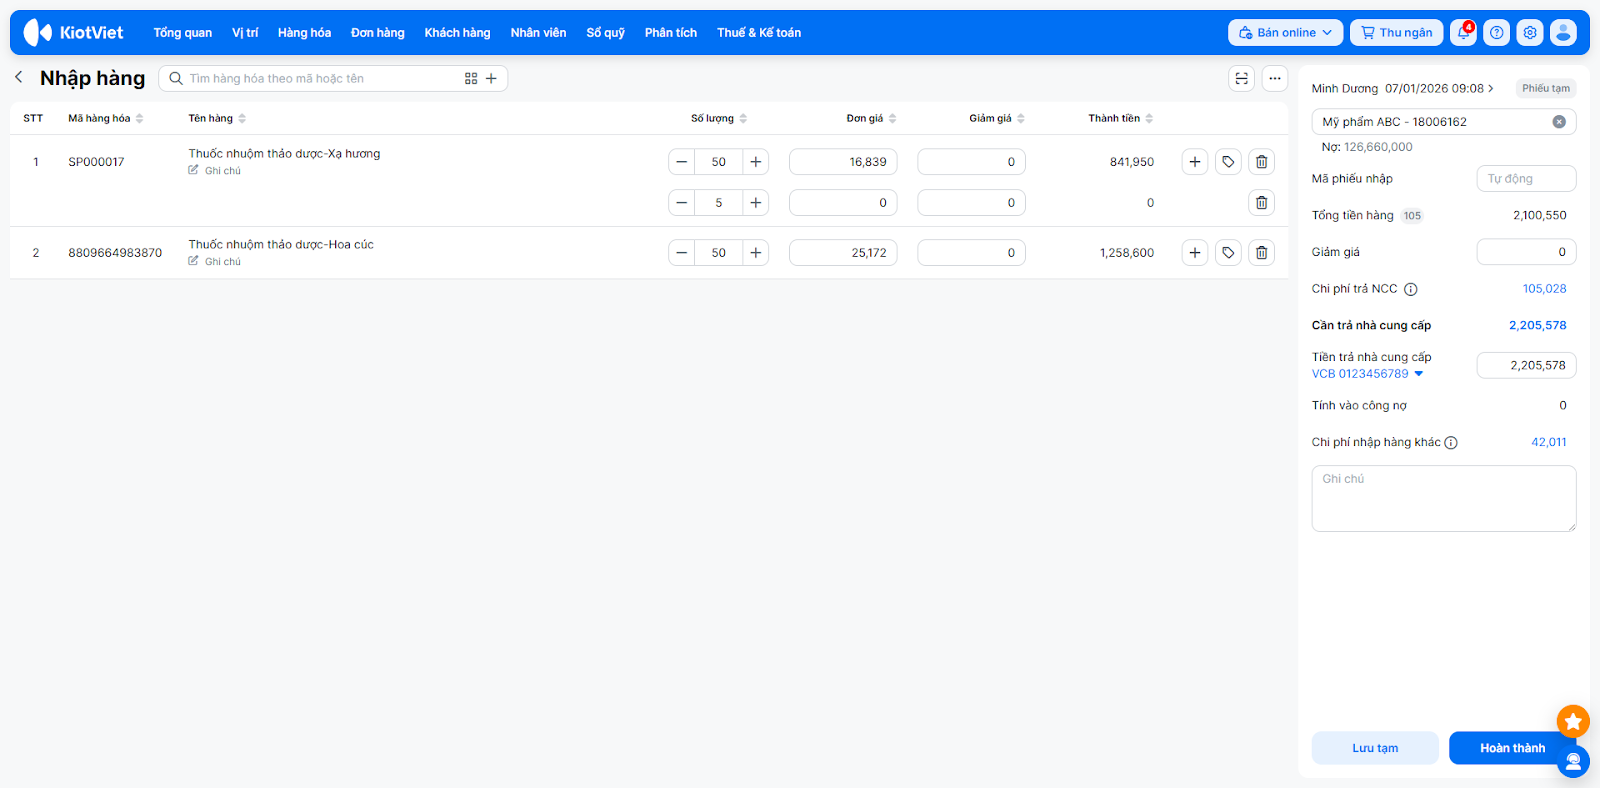
Task: Add a line for Thuốc nhuộm thảo dược-Xạ hương
Action: (x=1195, y=162)
